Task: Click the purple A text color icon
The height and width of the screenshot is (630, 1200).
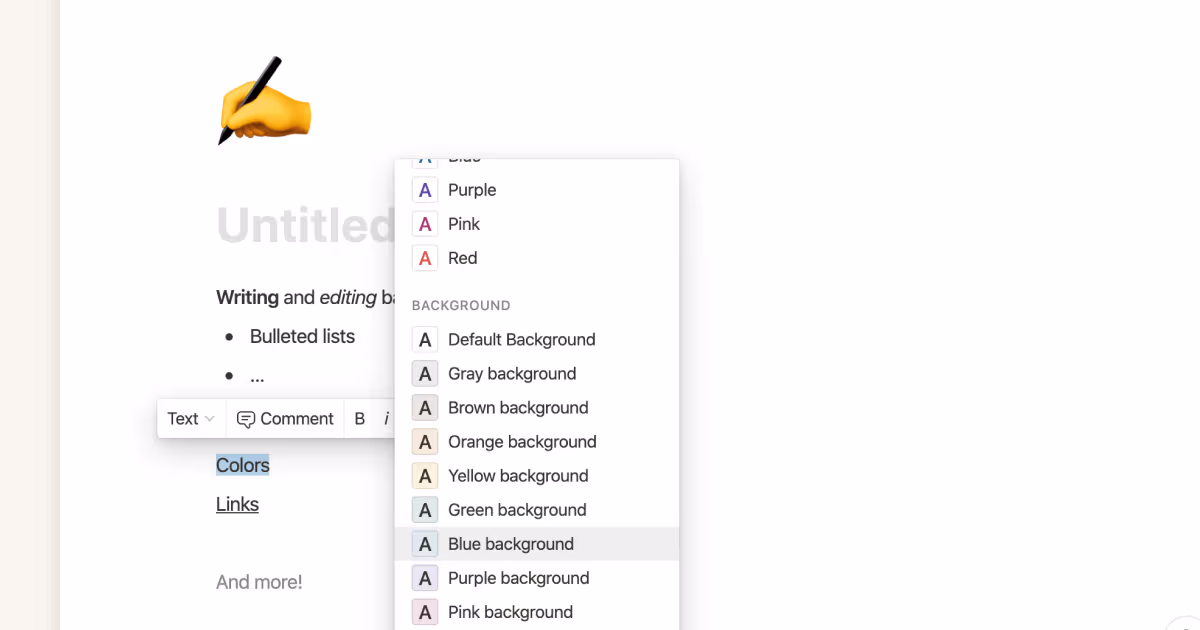Action: click(x=424, y=189)
